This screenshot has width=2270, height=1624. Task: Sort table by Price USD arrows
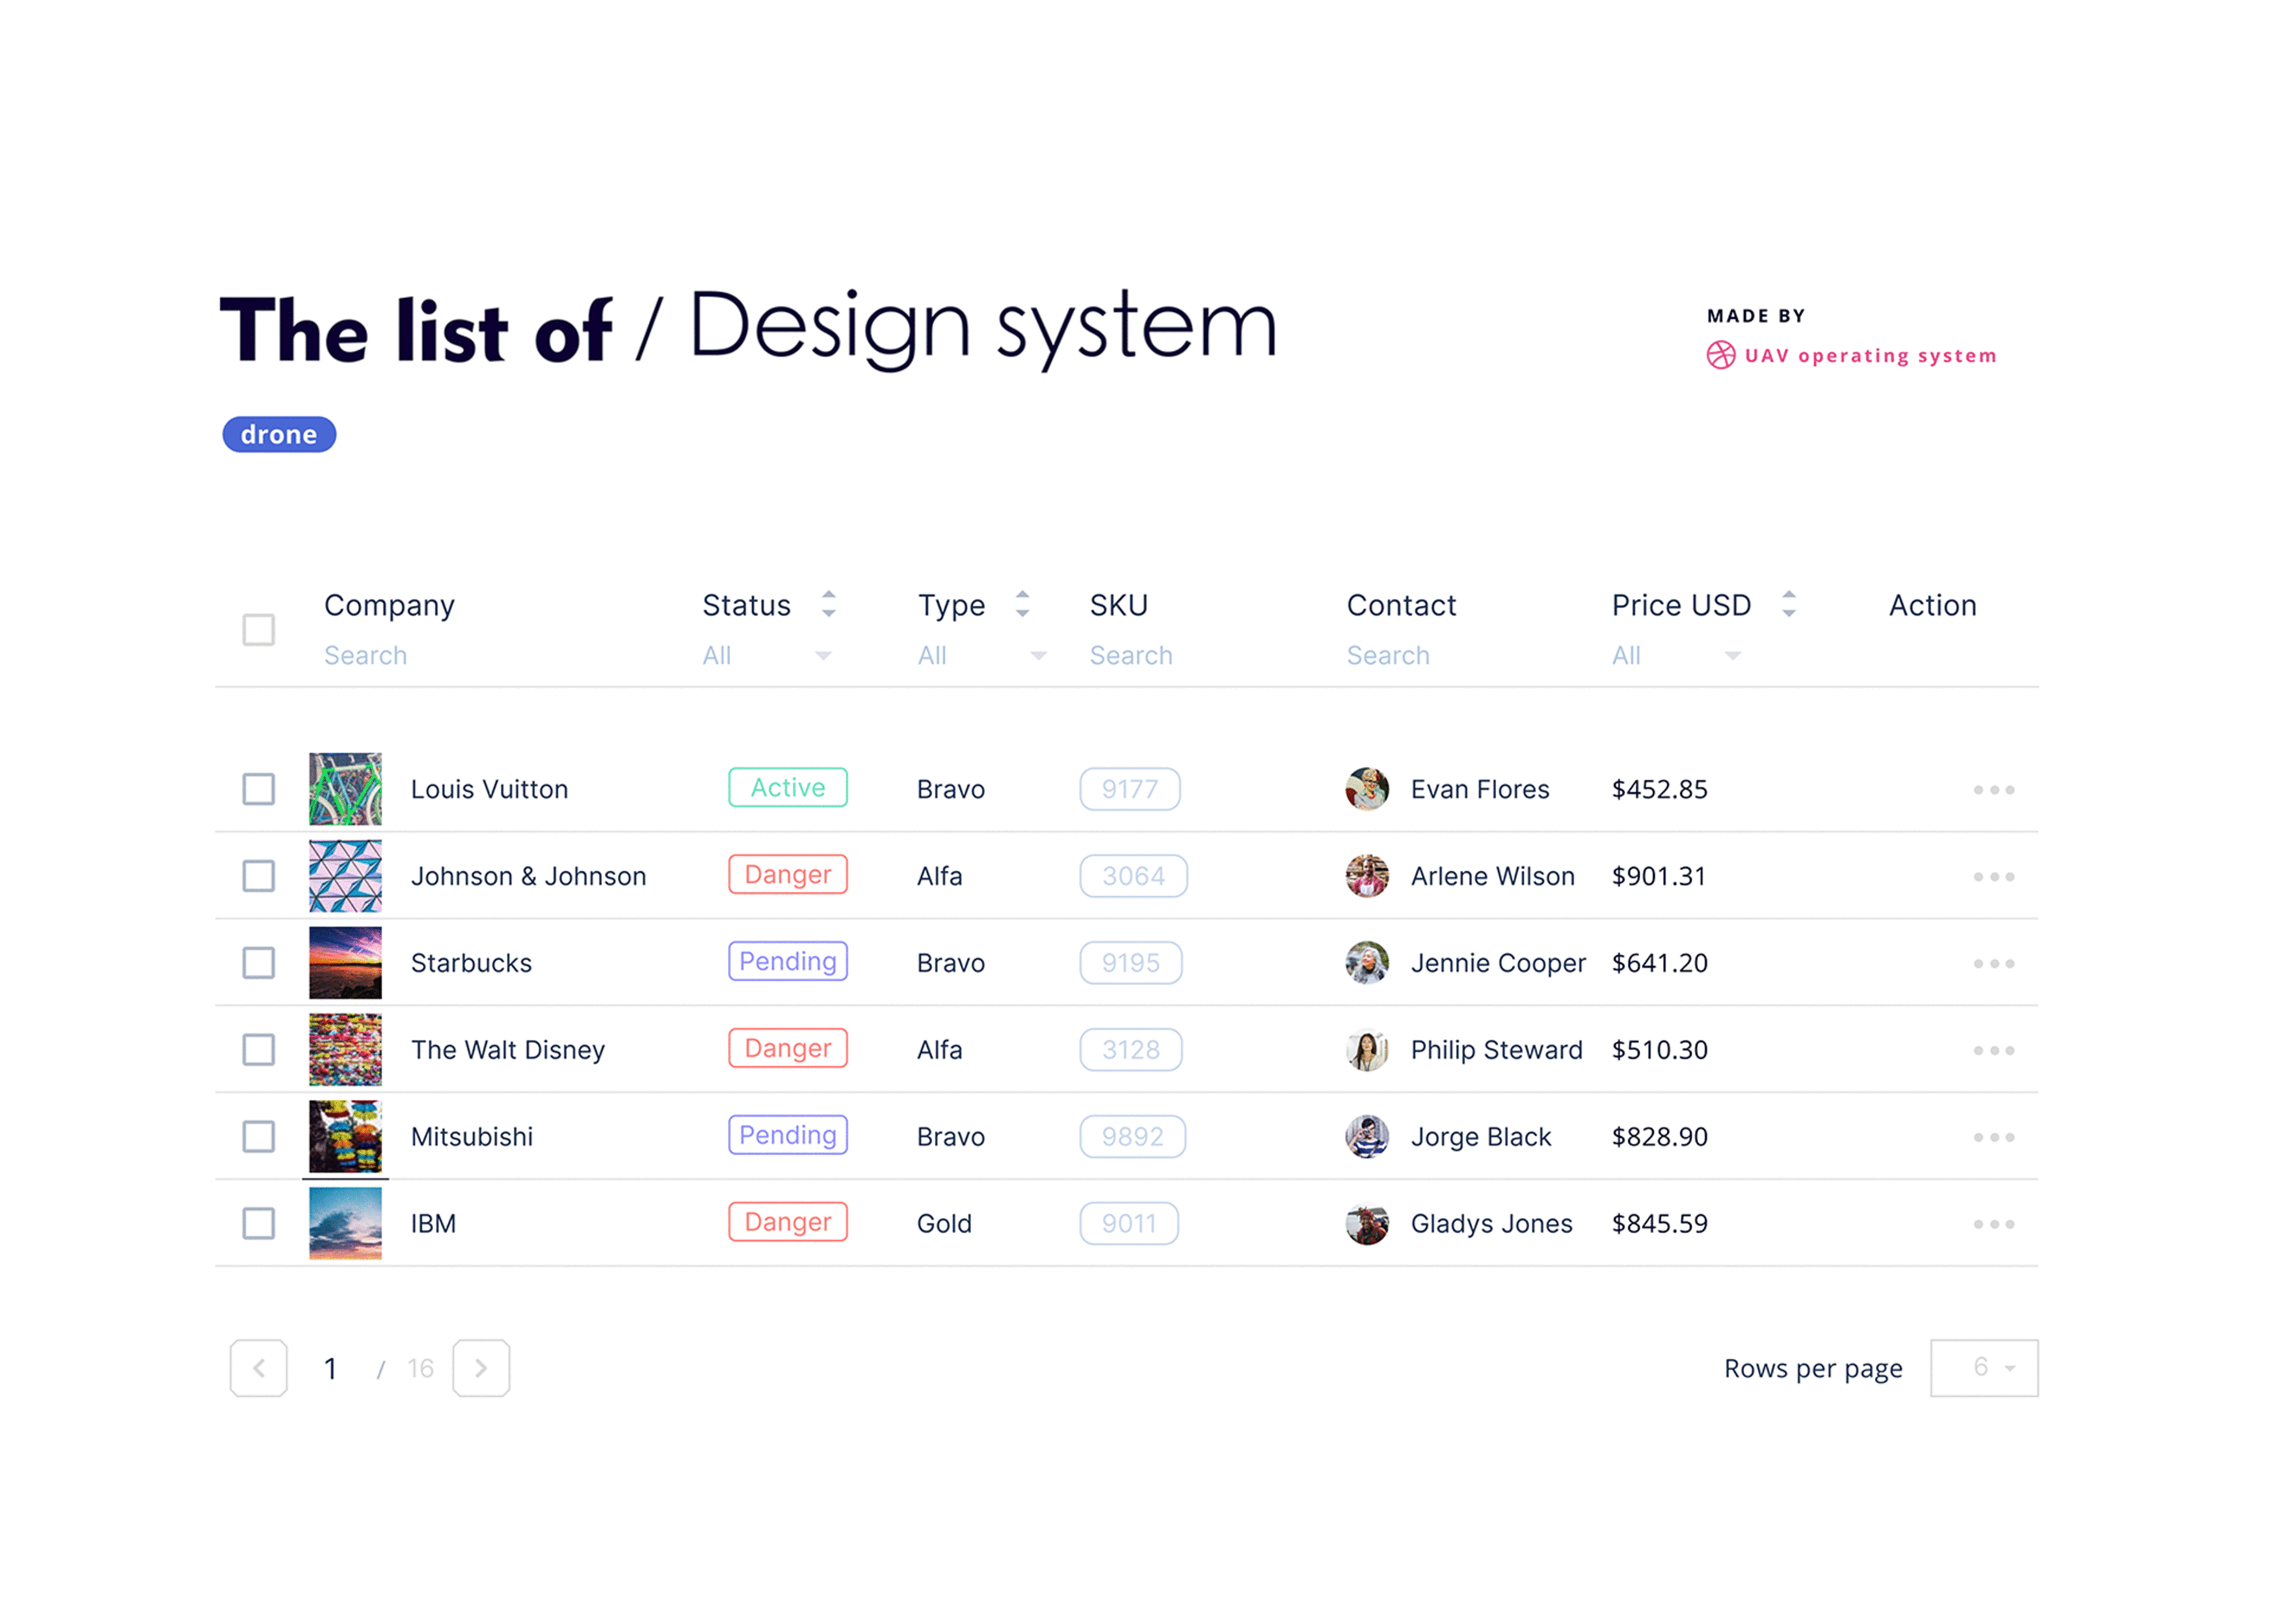pos(1789,604)
